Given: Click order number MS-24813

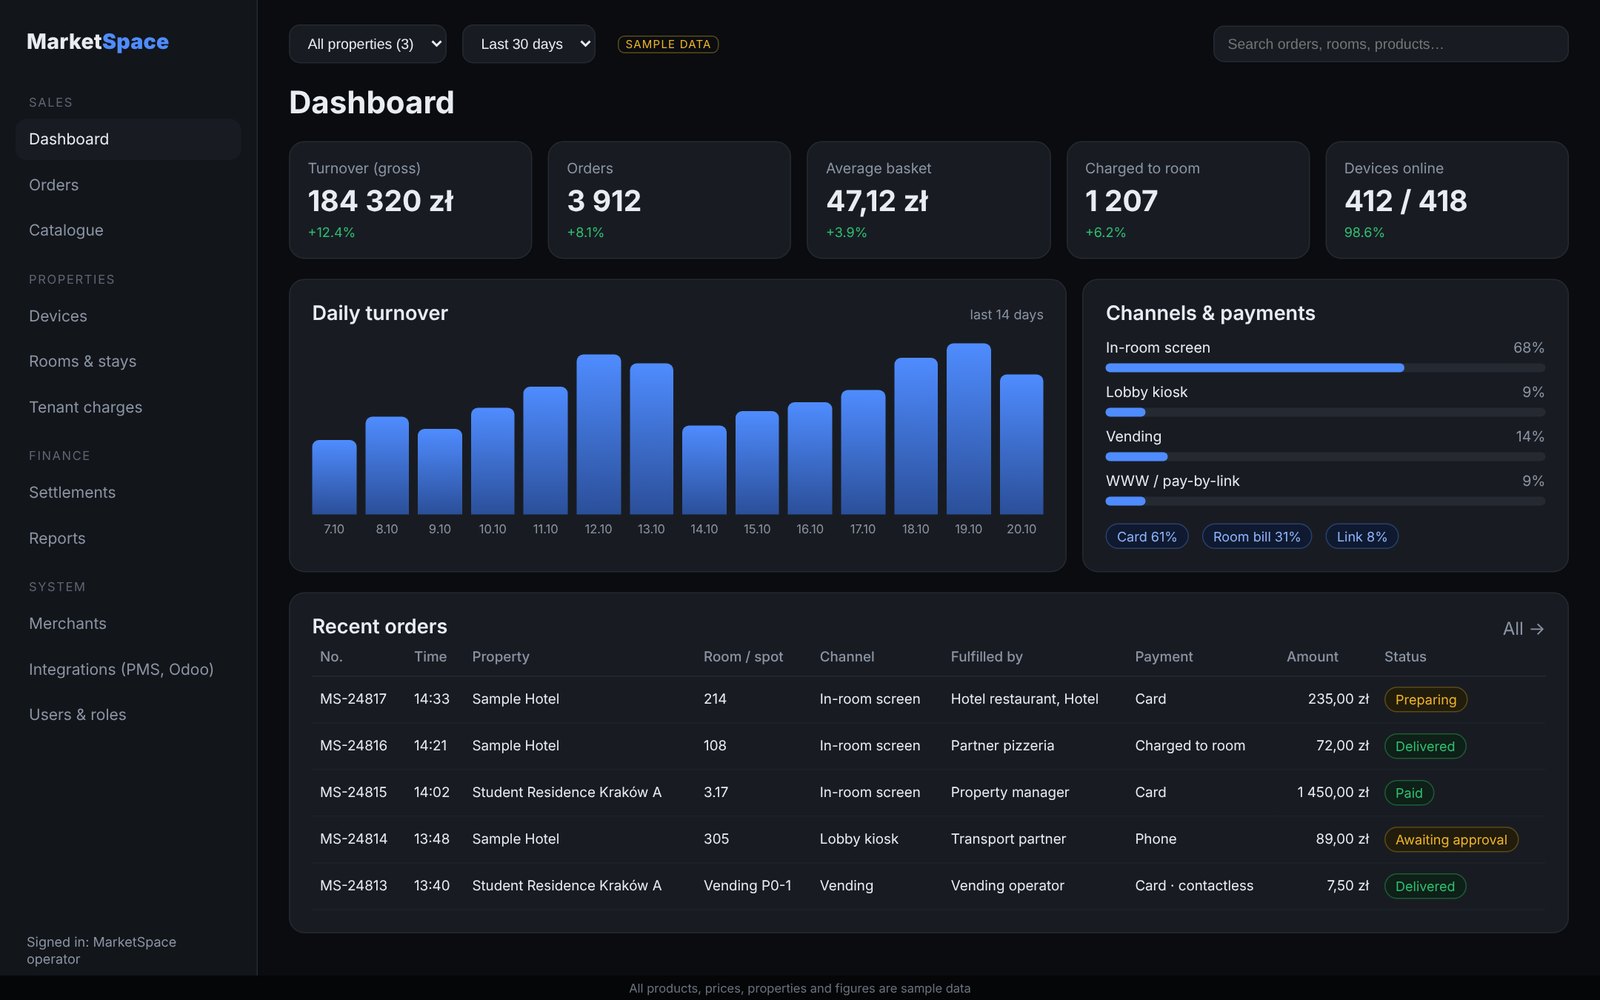Looking at the screenshot, I should tap(353, 886).
